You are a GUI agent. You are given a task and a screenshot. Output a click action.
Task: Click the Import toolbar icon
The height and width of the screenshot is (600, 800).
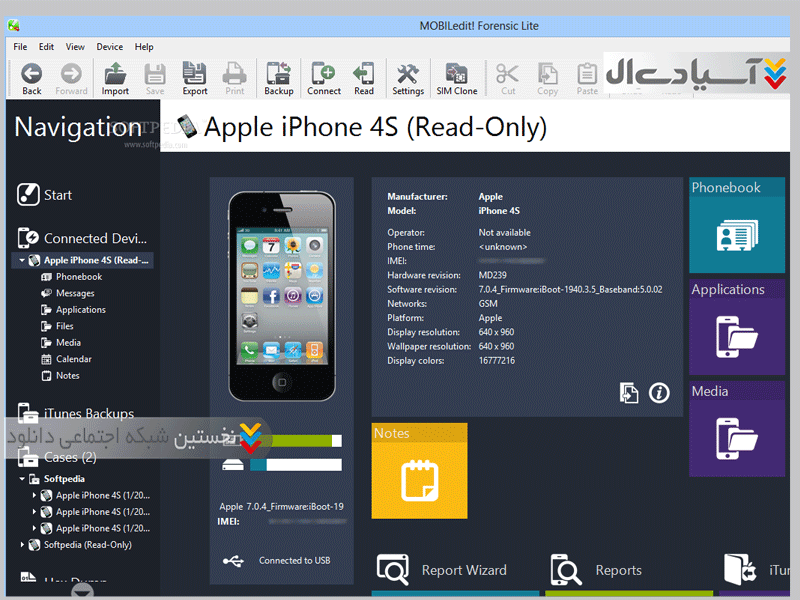[x=115, y=77]
